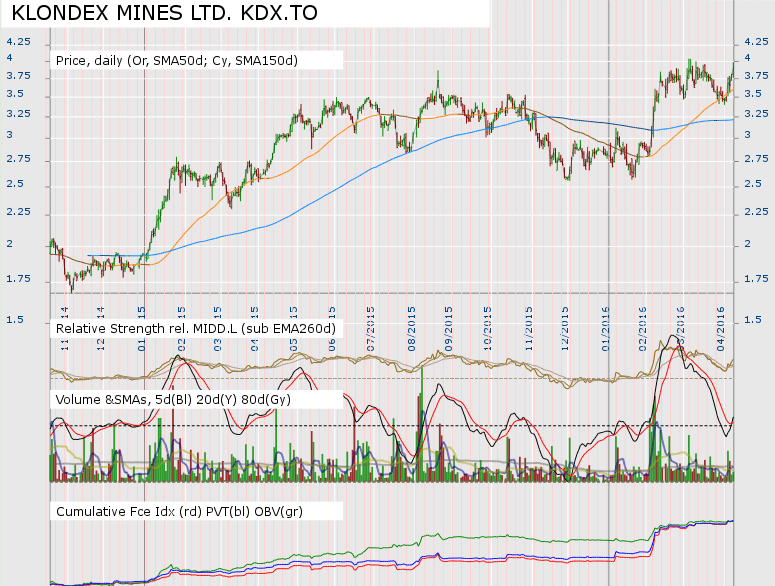Click the 4.25 value on the right price axis
Screen dimensions: 775x586
pyautogui.click(x=756, y=42)
